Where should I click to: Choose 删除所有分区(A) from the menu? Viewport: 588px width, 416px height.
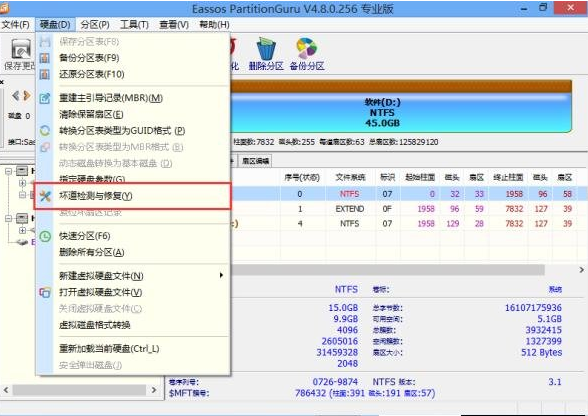(x=92, y=252)
